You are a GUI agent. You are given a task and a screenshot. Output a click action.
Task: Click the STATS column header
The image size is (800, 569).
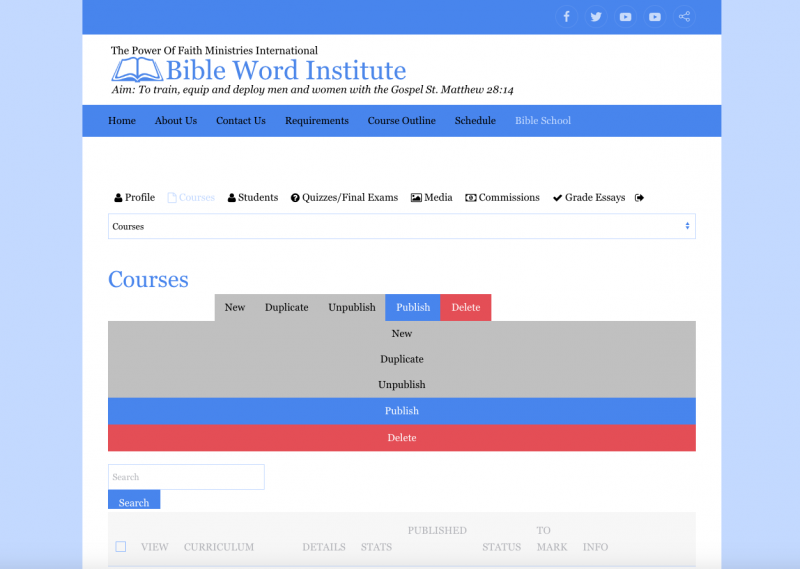(x=377, y=547)
